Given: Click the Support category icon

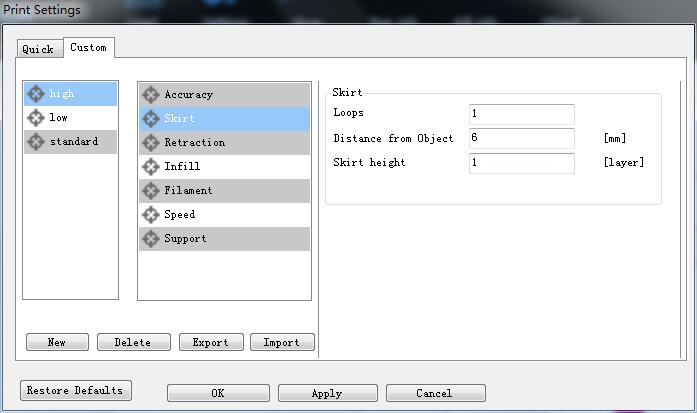Looking at the screenshot, I should 151,239.
